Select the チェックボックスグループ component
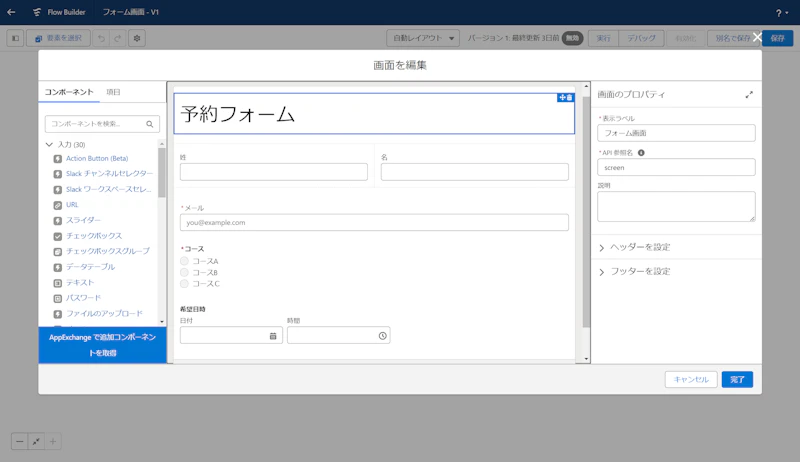 (x=102, y=251)
